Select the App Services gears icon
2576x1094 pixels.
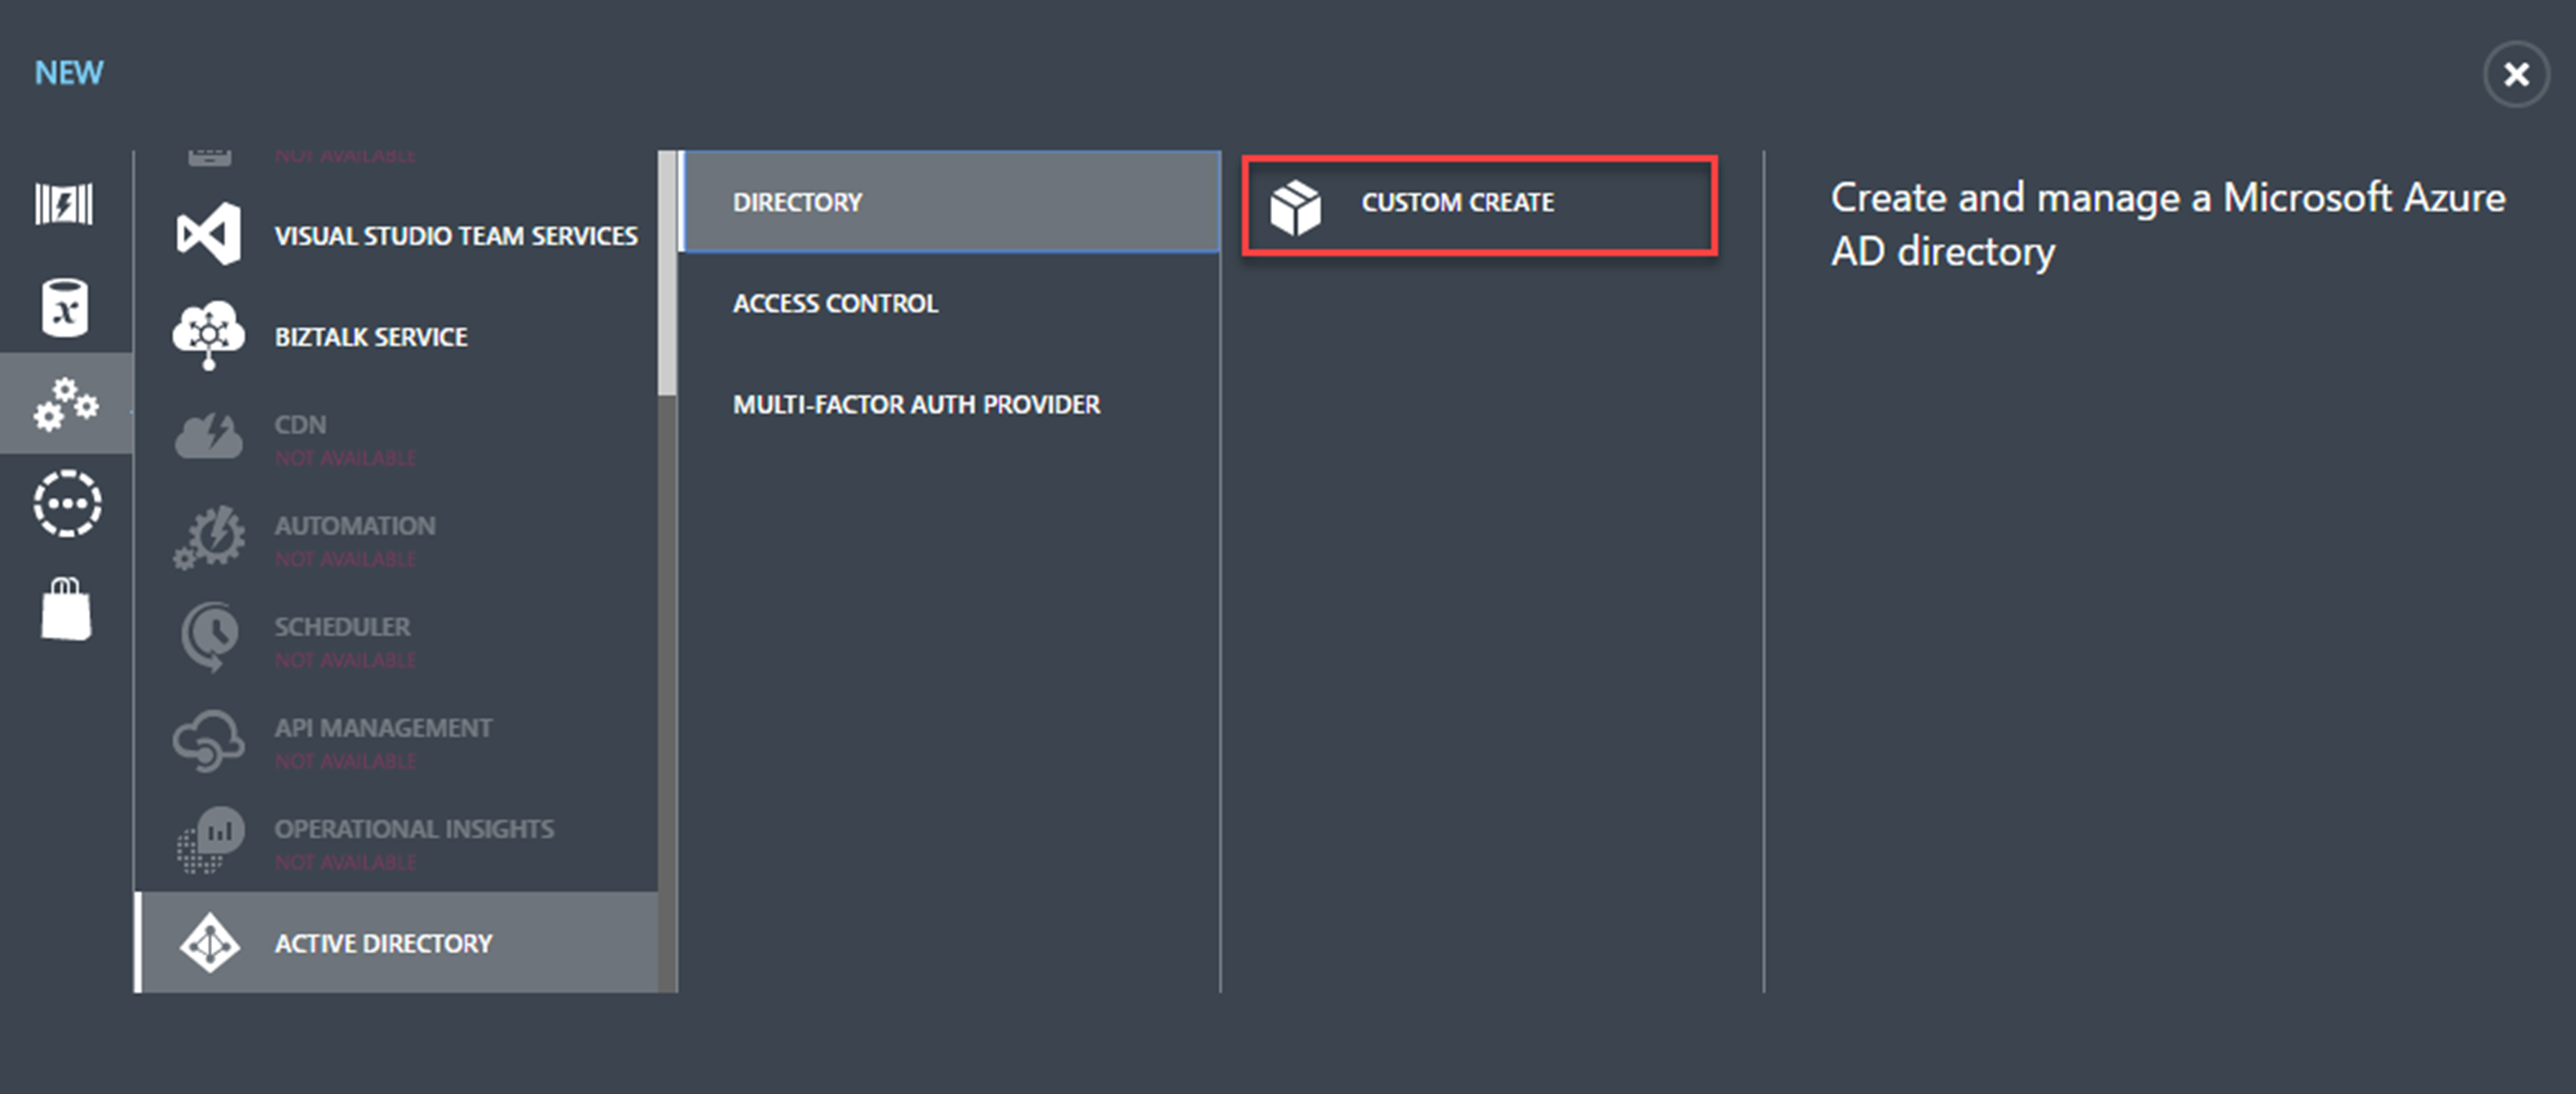pyautogui.click(x=66, y=404)
